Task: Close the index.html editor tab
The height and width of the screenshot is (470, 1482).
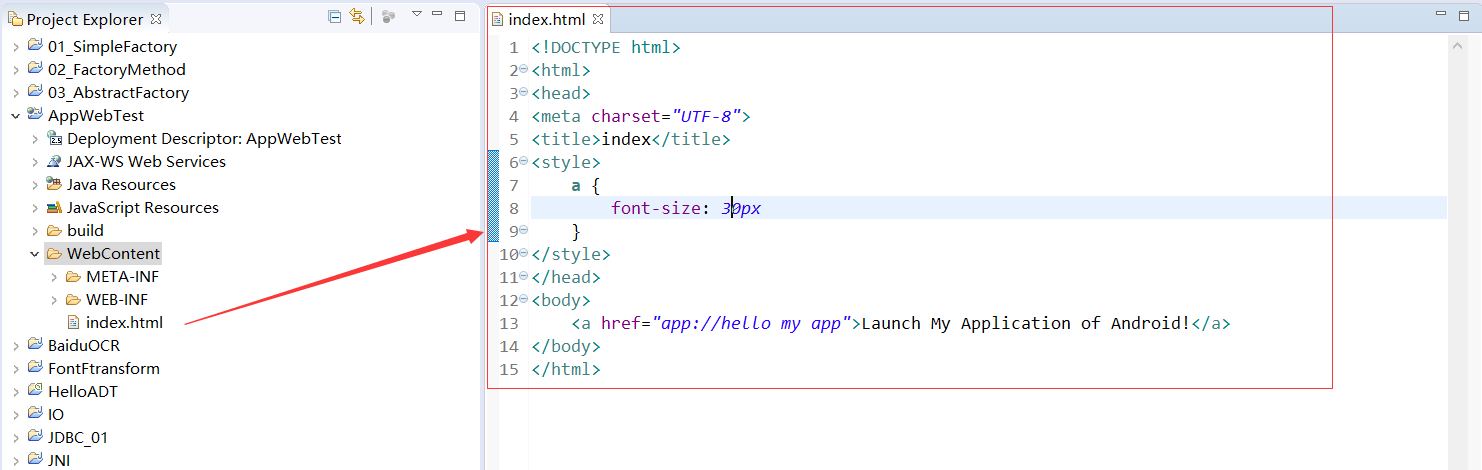Action: (598, 20)
